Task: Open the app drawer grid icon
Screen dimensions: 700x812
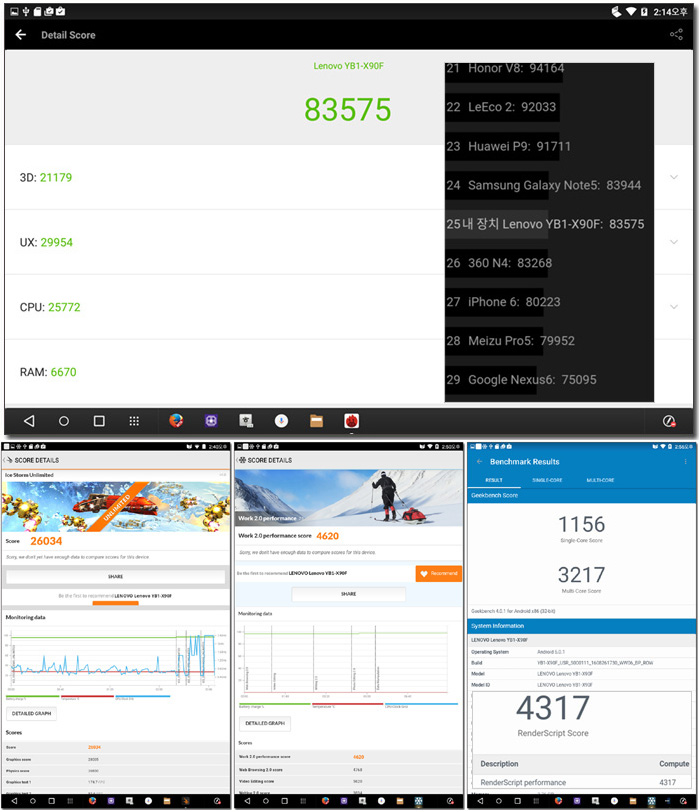Action: click(x=134, y=421)
